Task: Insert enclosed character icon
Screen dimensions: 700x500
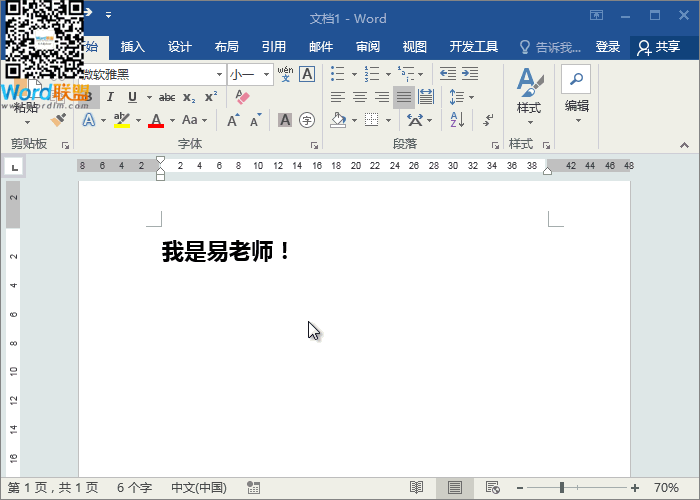Action: (x=307, y=120)
